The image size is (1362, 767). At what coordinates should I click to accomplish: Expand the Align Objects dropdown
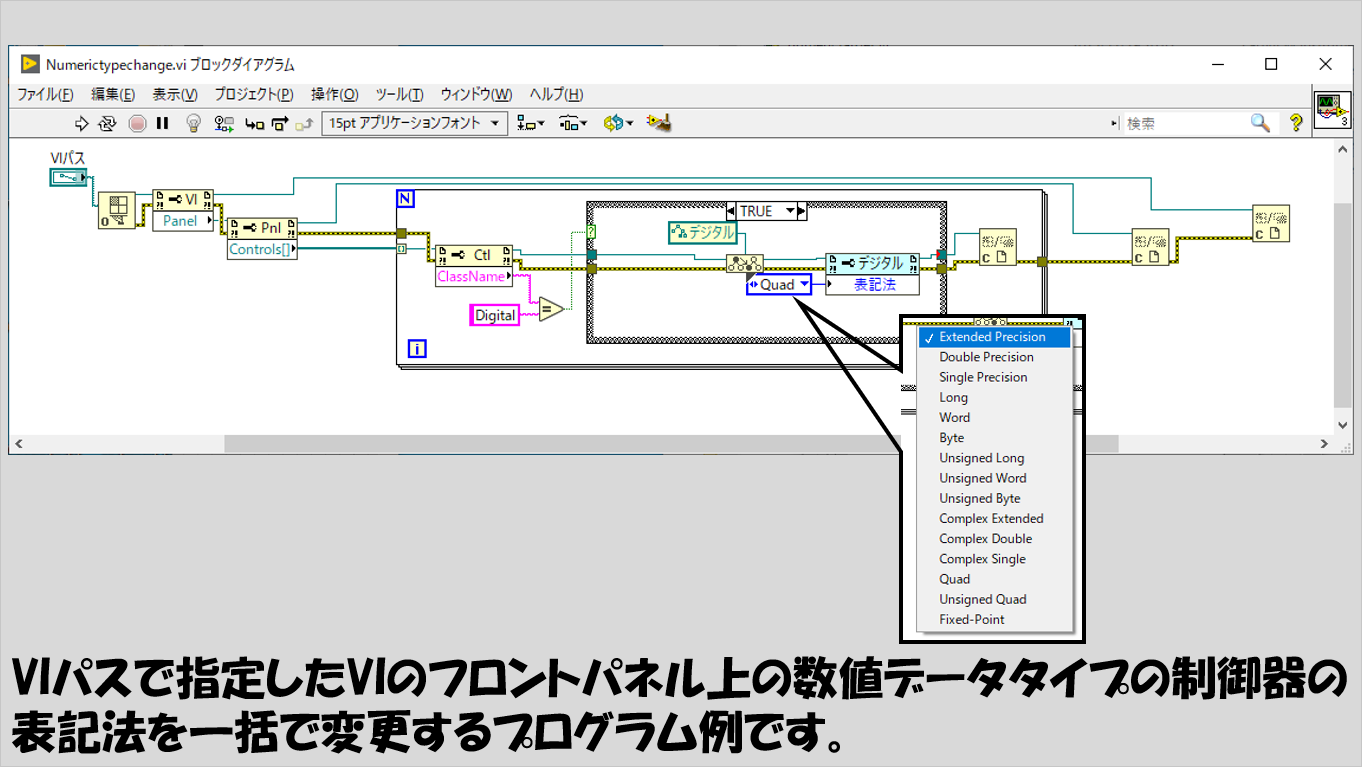pos(530,123)
